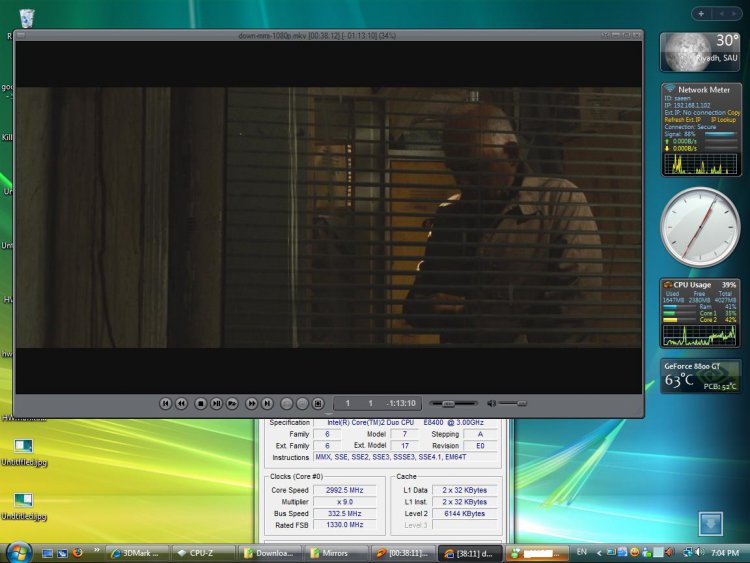Viewport: 750px width, 563px height.
Task: Switch to the 3DMark taskbar window
Action: pos(137,553)
